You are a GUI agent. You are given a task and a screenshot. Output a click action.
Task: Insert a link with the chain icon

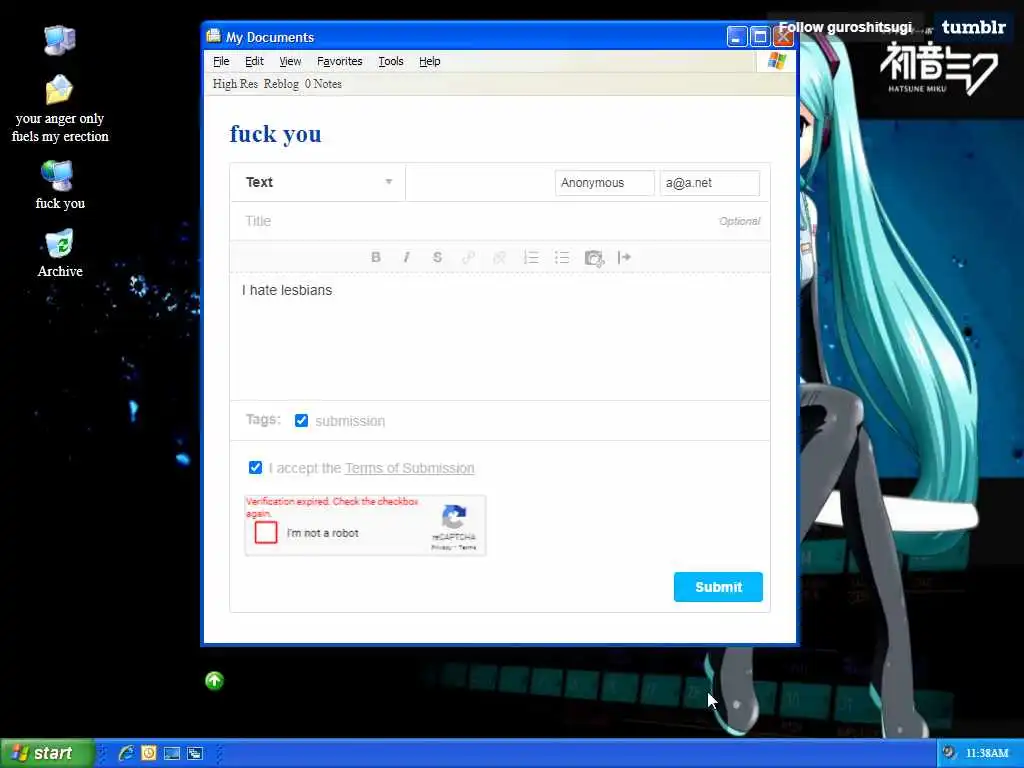click(468, 257)
